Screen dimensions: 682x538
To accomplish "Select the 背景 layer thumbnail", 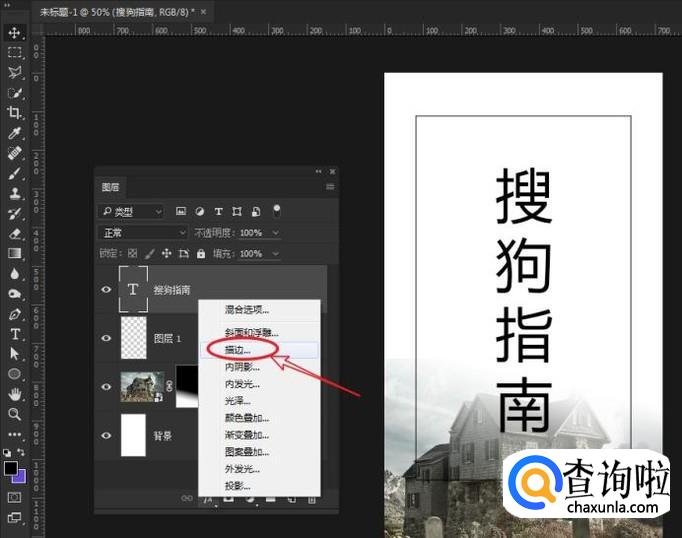I will pyautogui.click(x=133, y=435).
